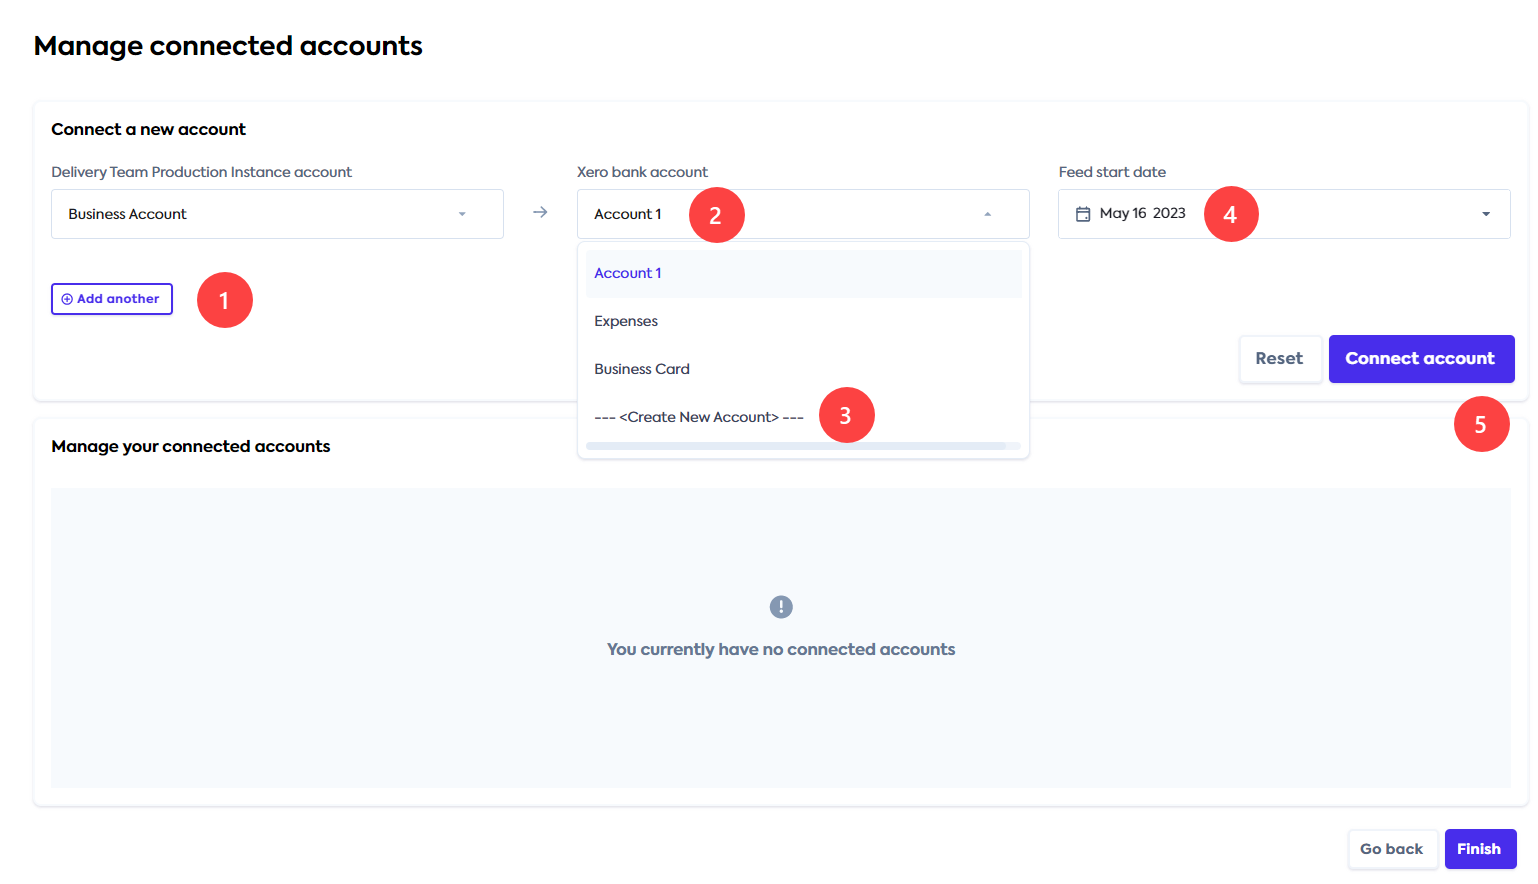Screen dimensions: 1538x884
Task: Click the exclamation icon above the no-accounts message
Action: (781, 606)
